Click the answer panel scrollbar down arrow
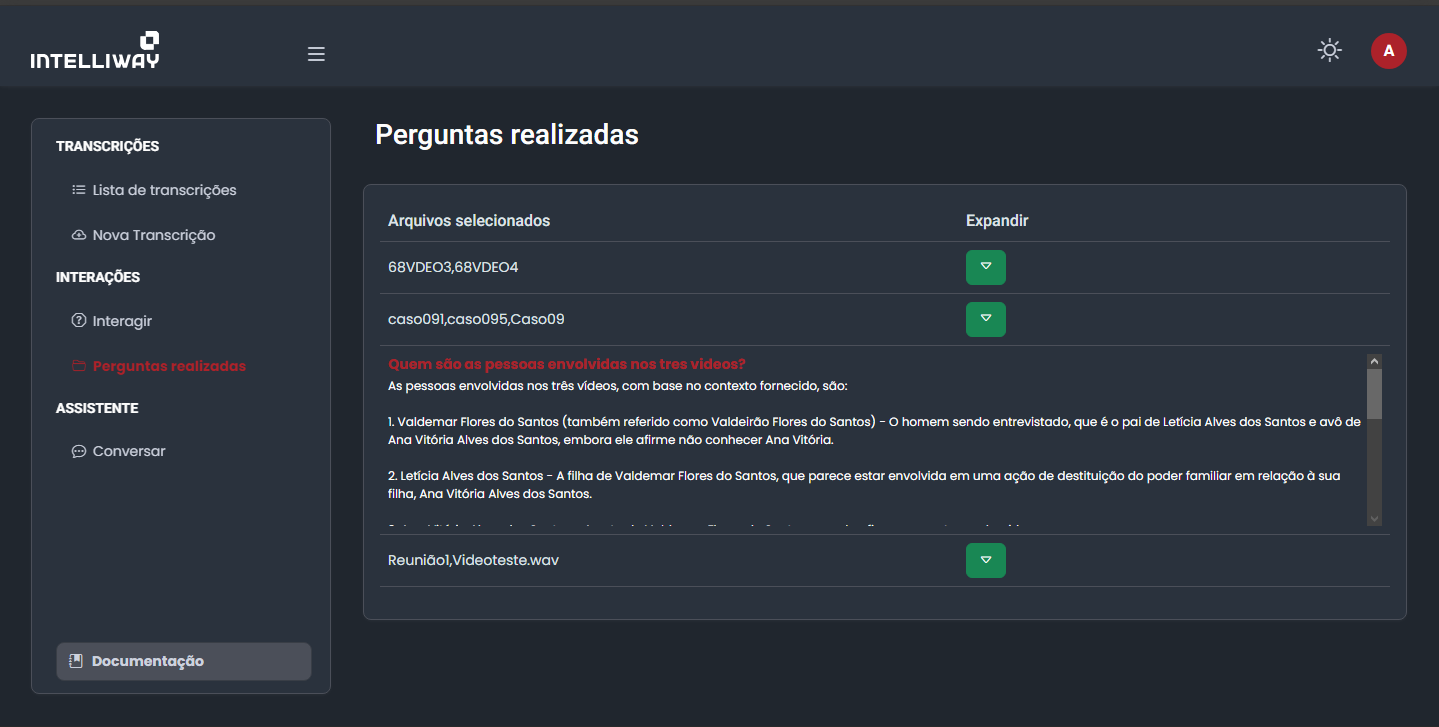Image resolution: width=1439 pixels, height=727 pixels. click(x=1374, y=518)
